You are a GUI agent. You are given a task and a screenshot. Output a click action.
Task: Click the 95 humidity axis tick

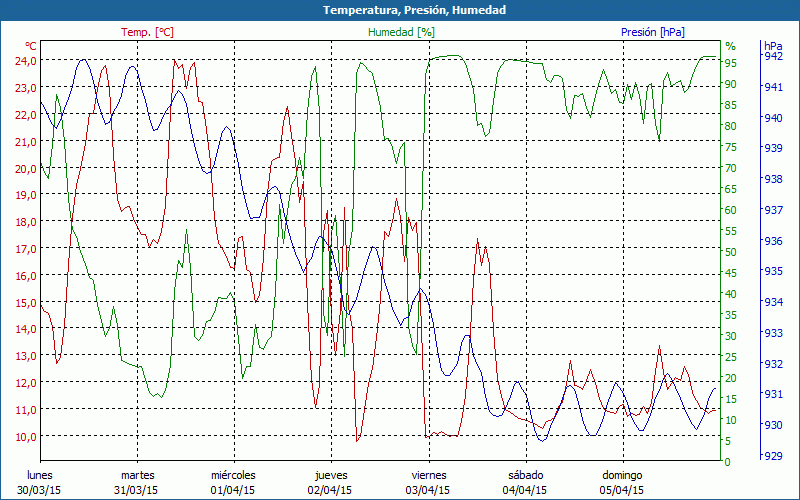(731, 63)
